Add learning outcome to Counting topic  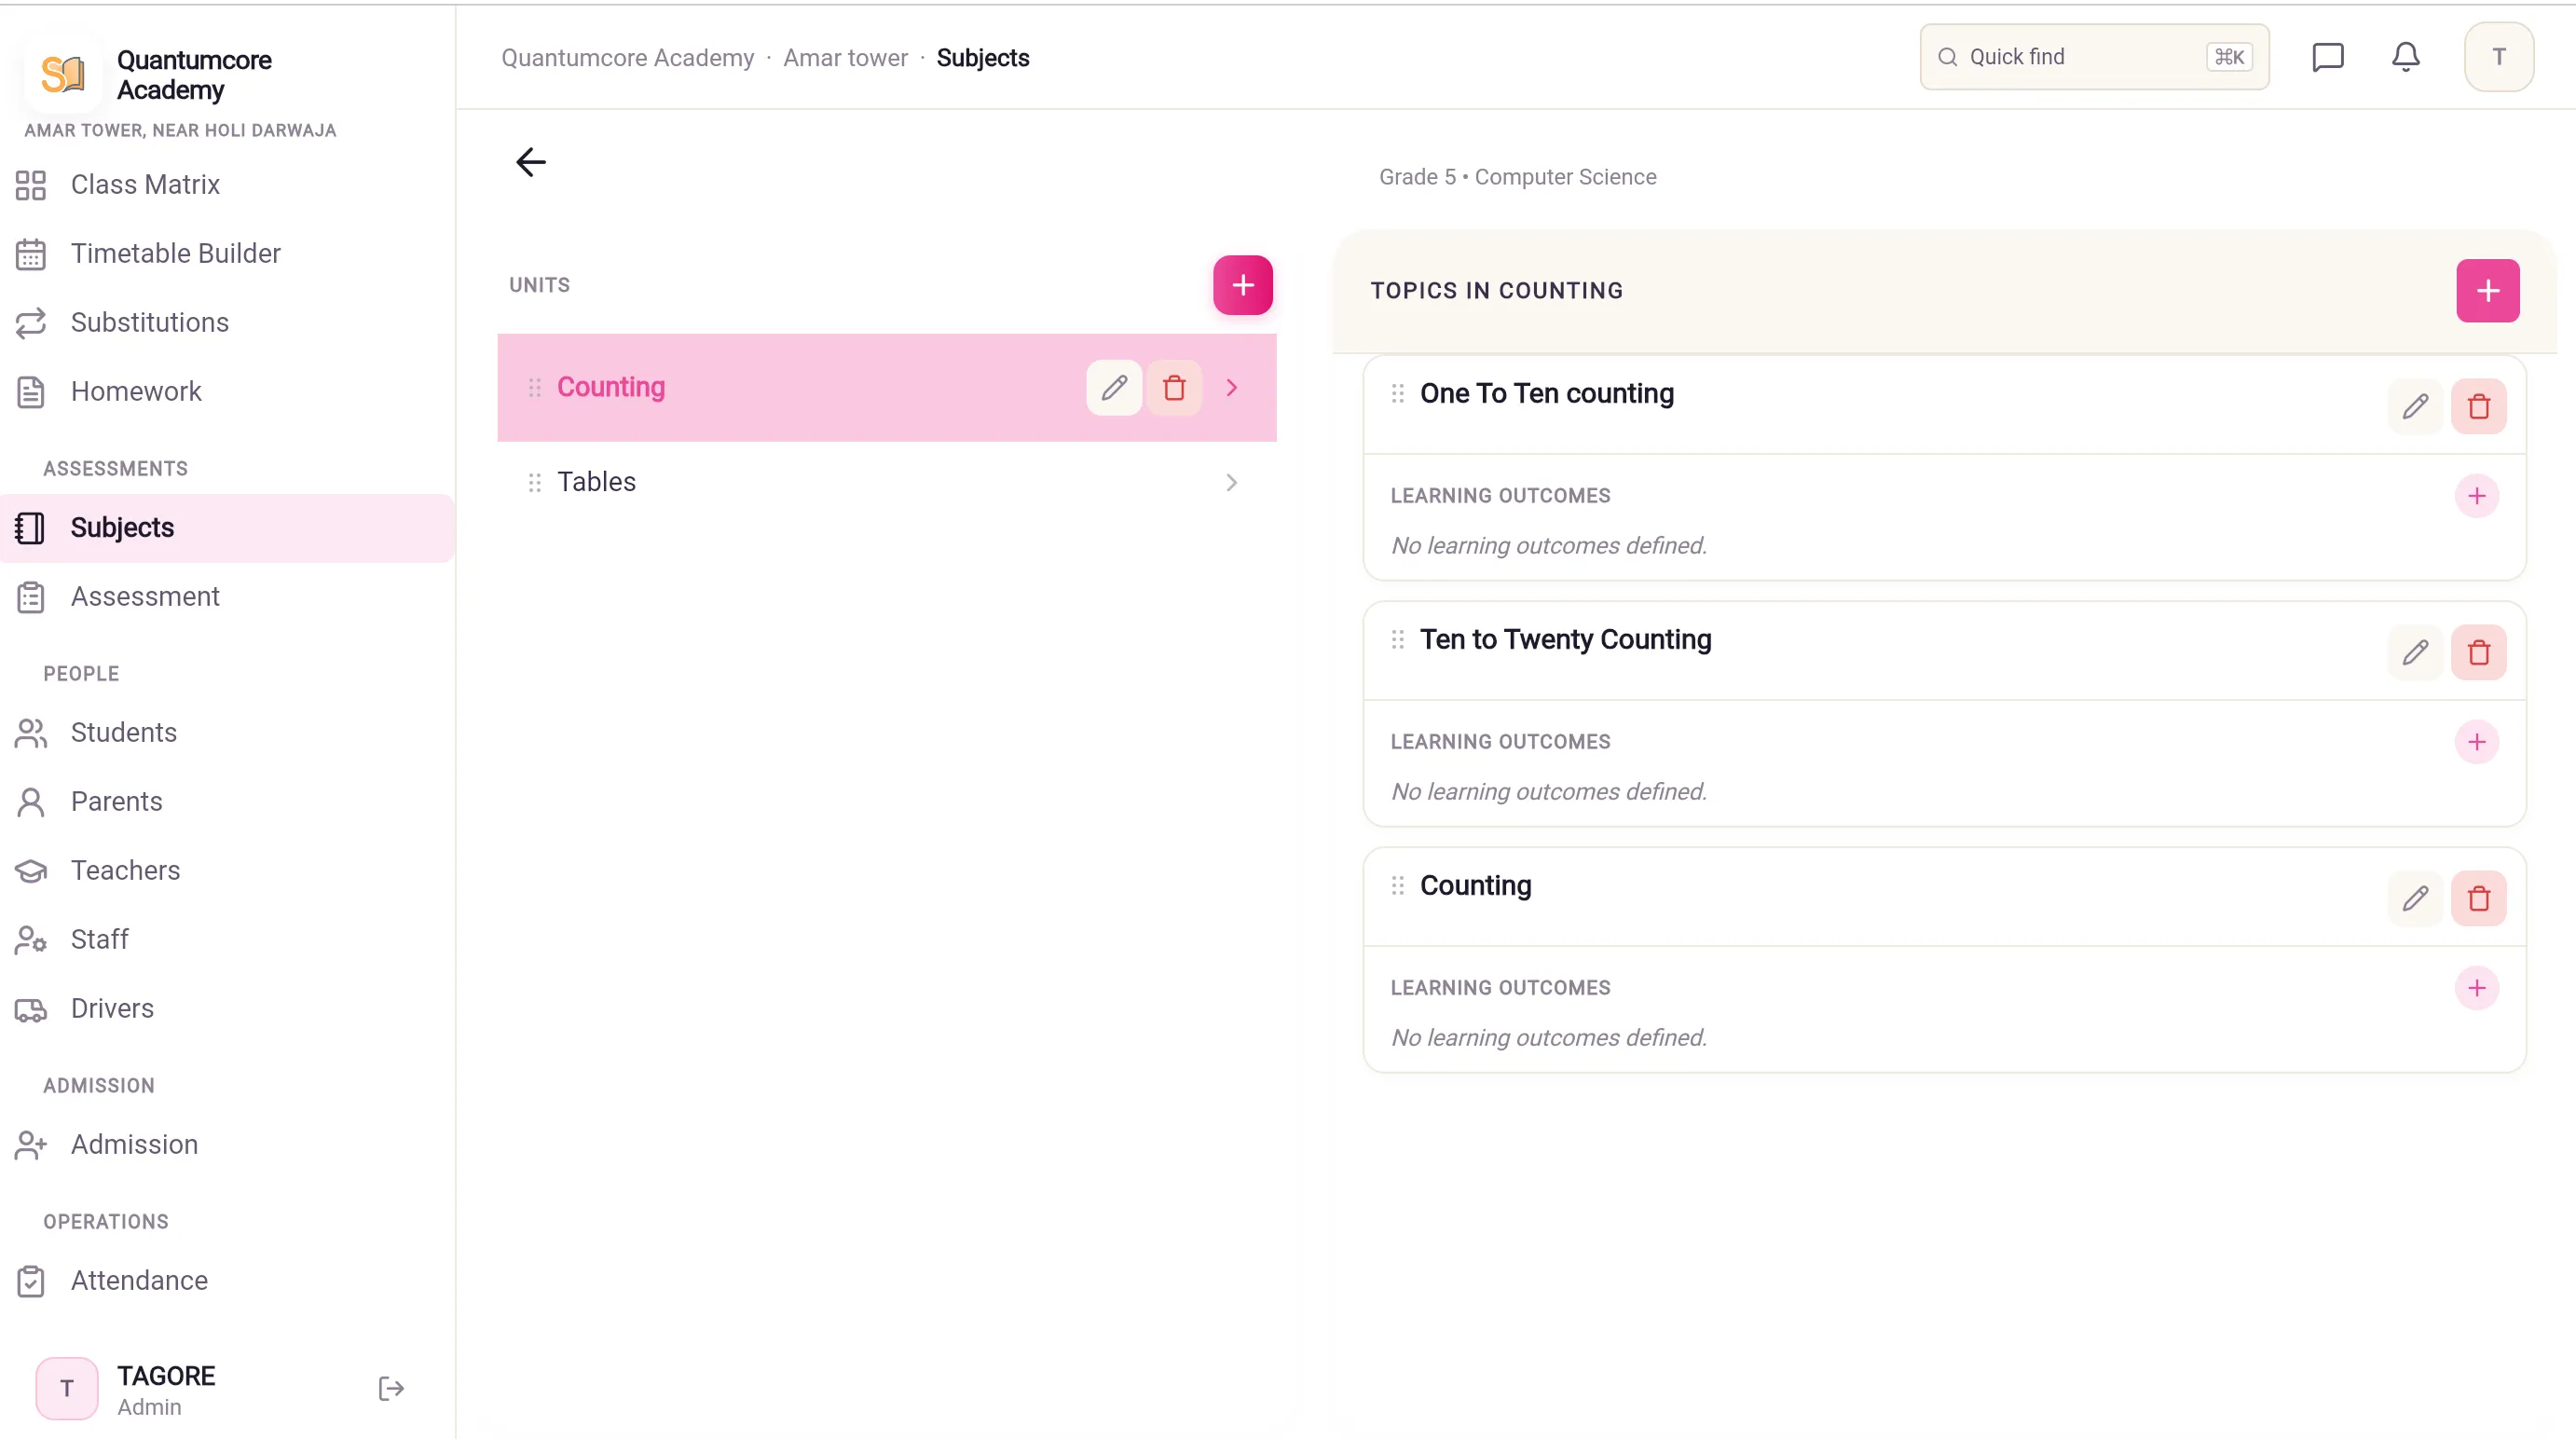[2477, 988]
